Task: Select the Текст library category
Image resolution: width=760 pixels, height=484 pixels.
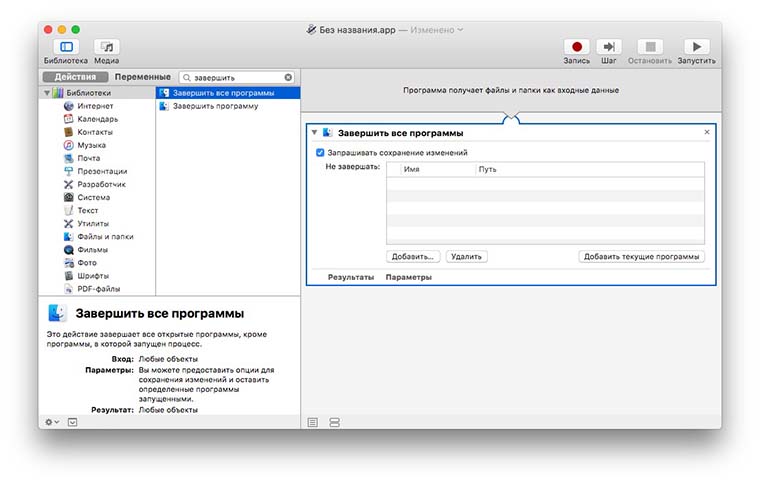Action: coord(88,211)
